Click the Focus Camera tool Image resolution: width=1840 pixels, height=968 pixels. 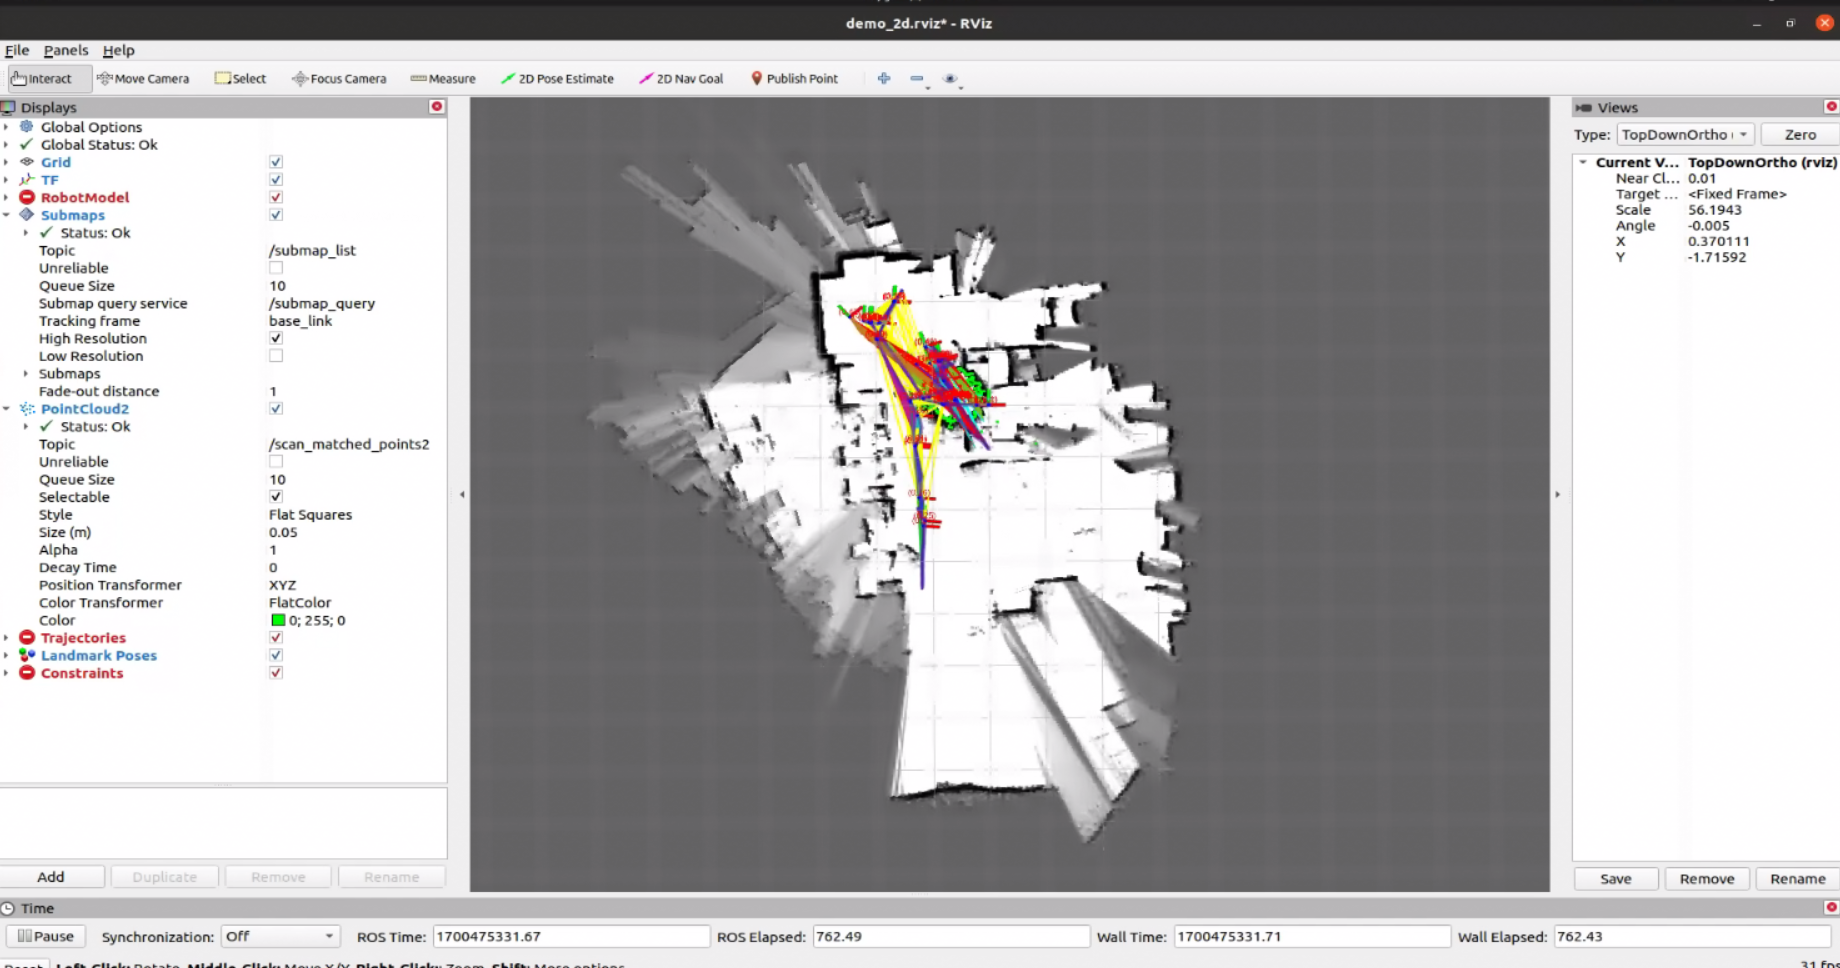tap(339, 79)
